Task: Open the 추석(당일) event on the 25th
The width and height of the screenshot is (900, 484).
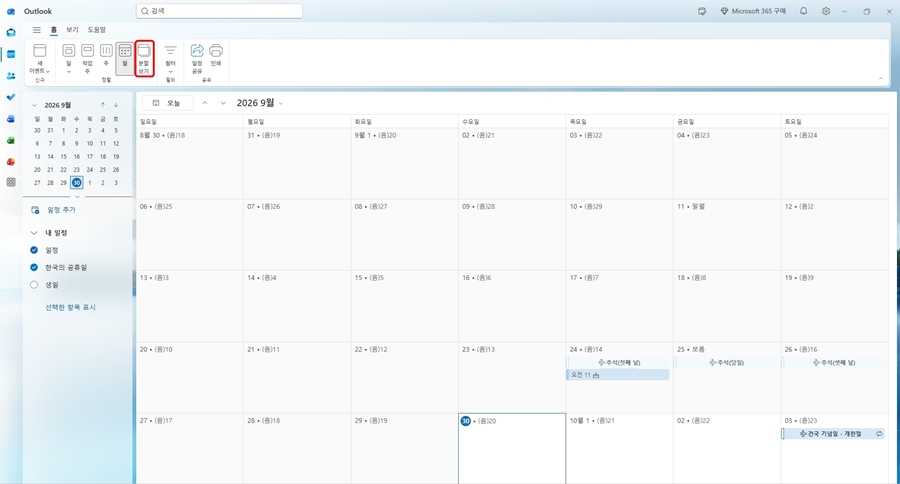Action: 726,363
